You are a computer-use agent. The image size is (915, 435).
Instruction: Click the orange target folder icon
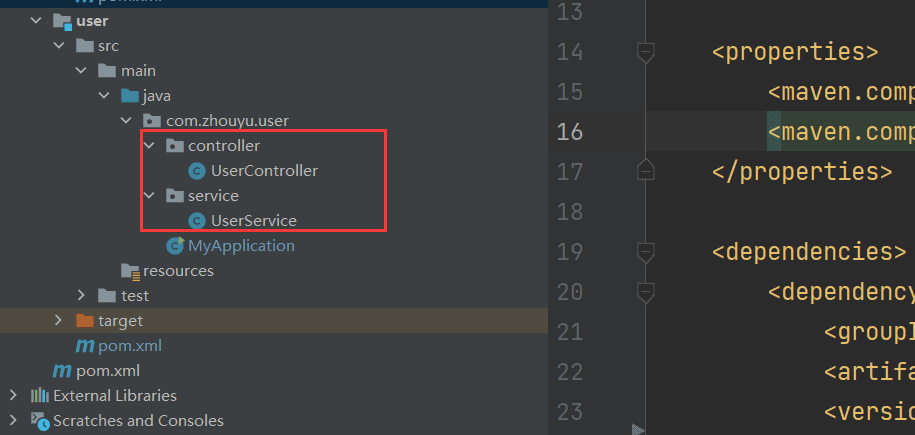pos(85,321)
